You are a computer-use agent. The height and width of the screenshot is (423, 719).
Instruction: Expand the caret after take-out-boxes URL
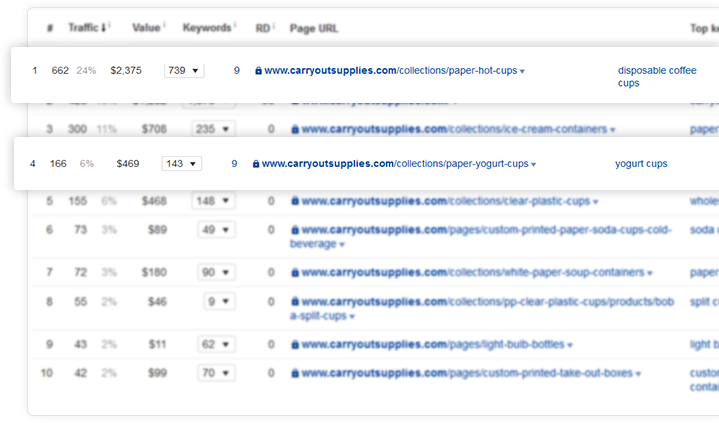coord(638,374)
